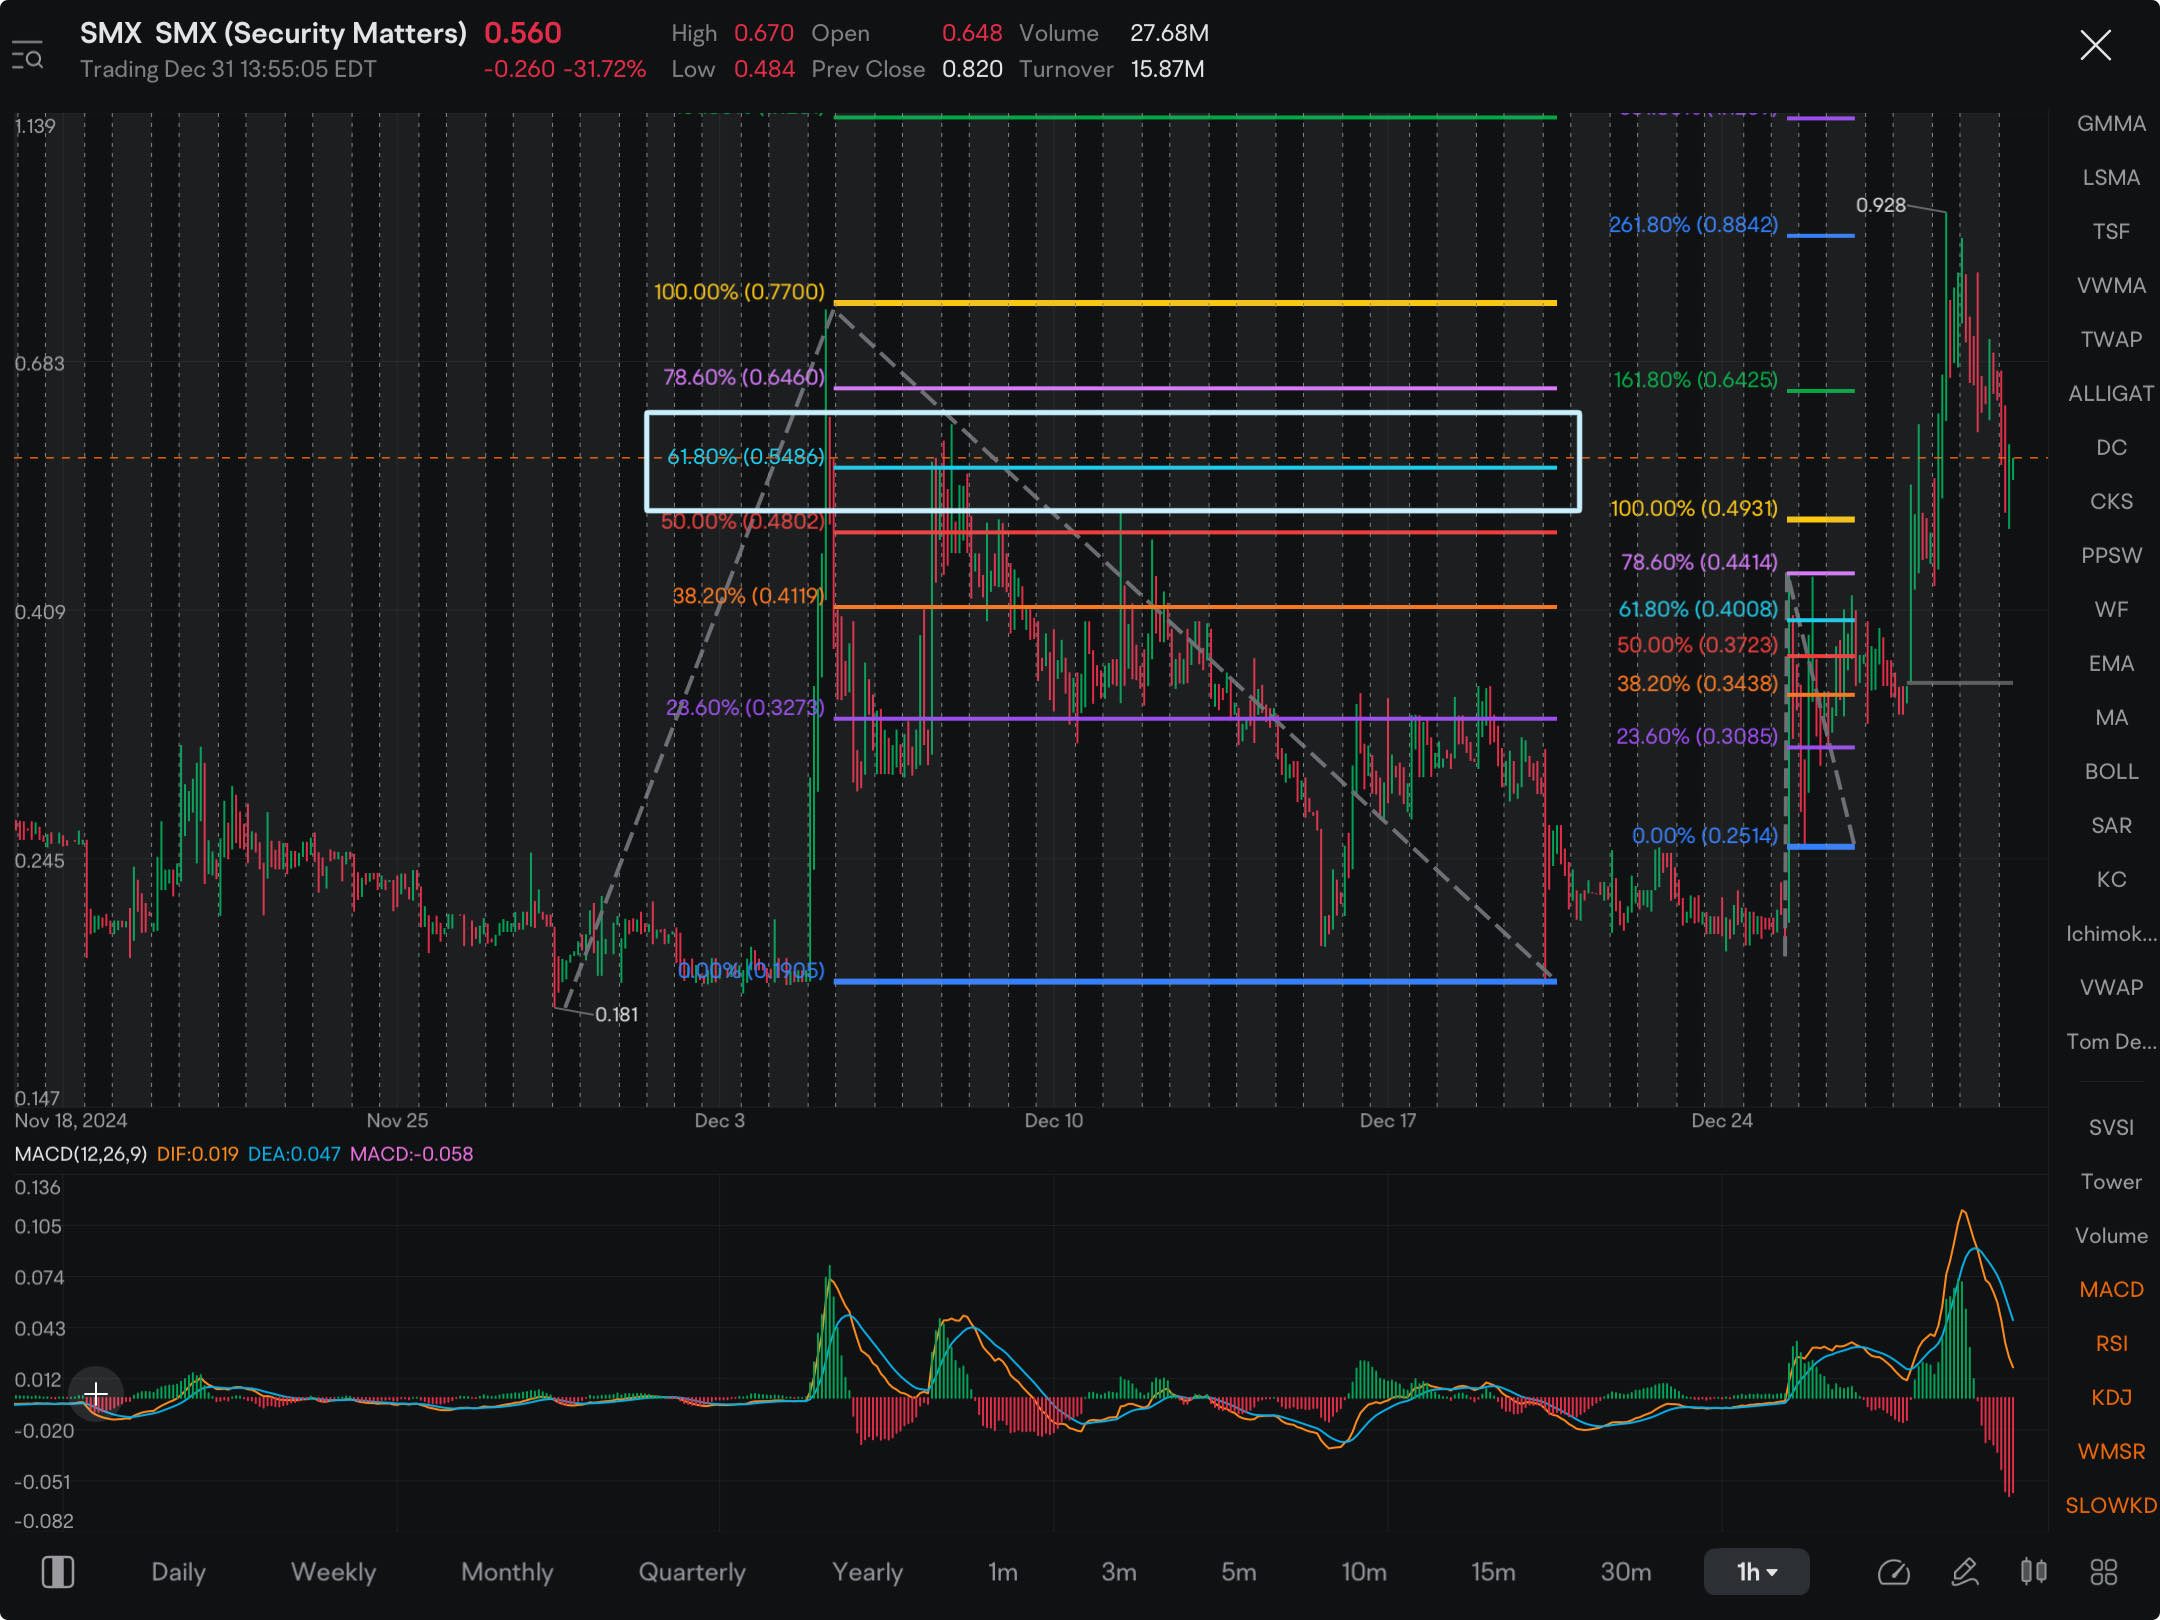Click the Dec 10 date axis label
The width and height of the screenshot is (2160, 1620).
[x=1054, y=1121]
